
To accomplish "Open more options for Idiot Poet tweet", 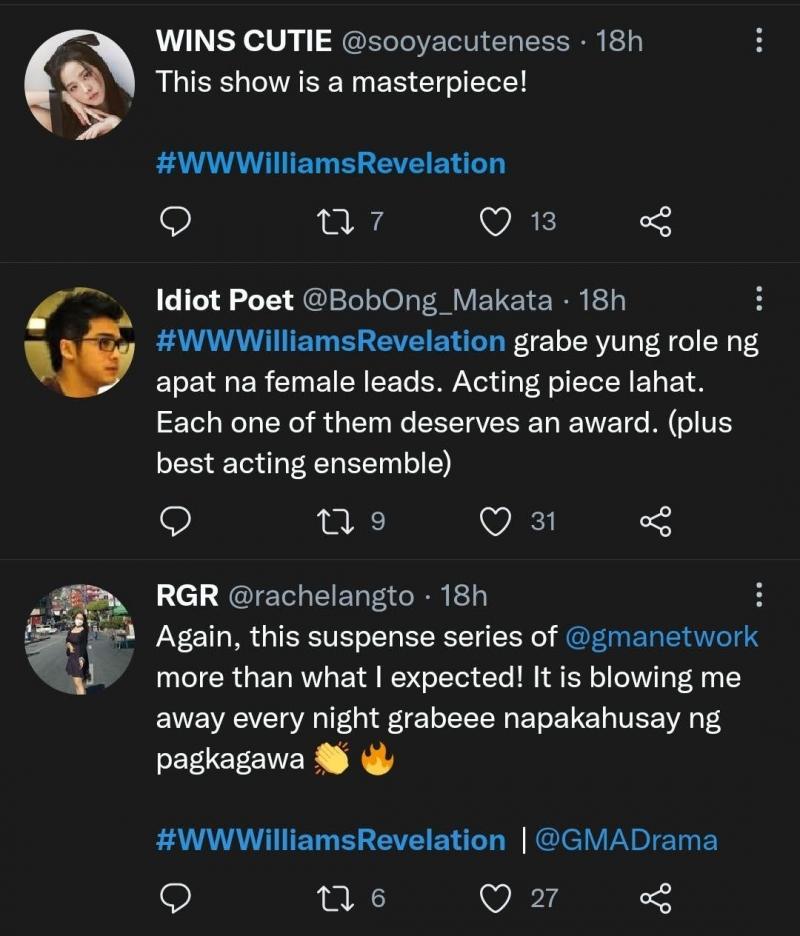I will 758,298.
